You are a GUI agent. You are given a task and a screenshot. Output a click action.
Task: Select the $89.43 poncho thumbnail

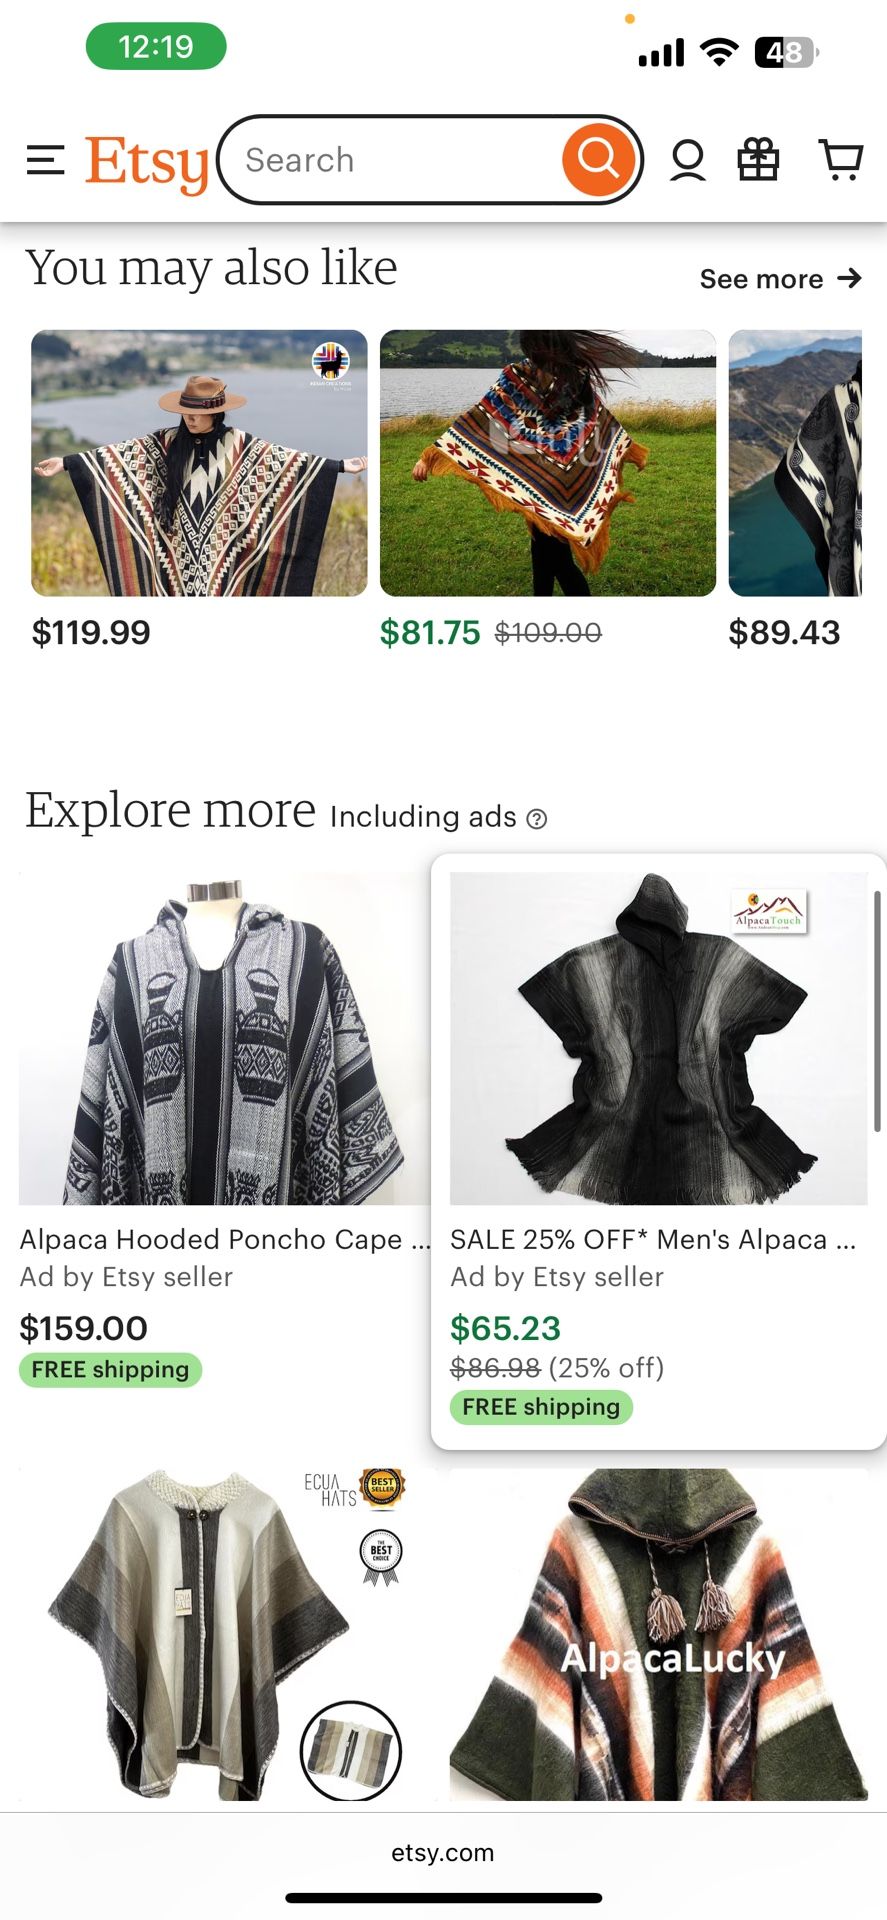(795, 463)
